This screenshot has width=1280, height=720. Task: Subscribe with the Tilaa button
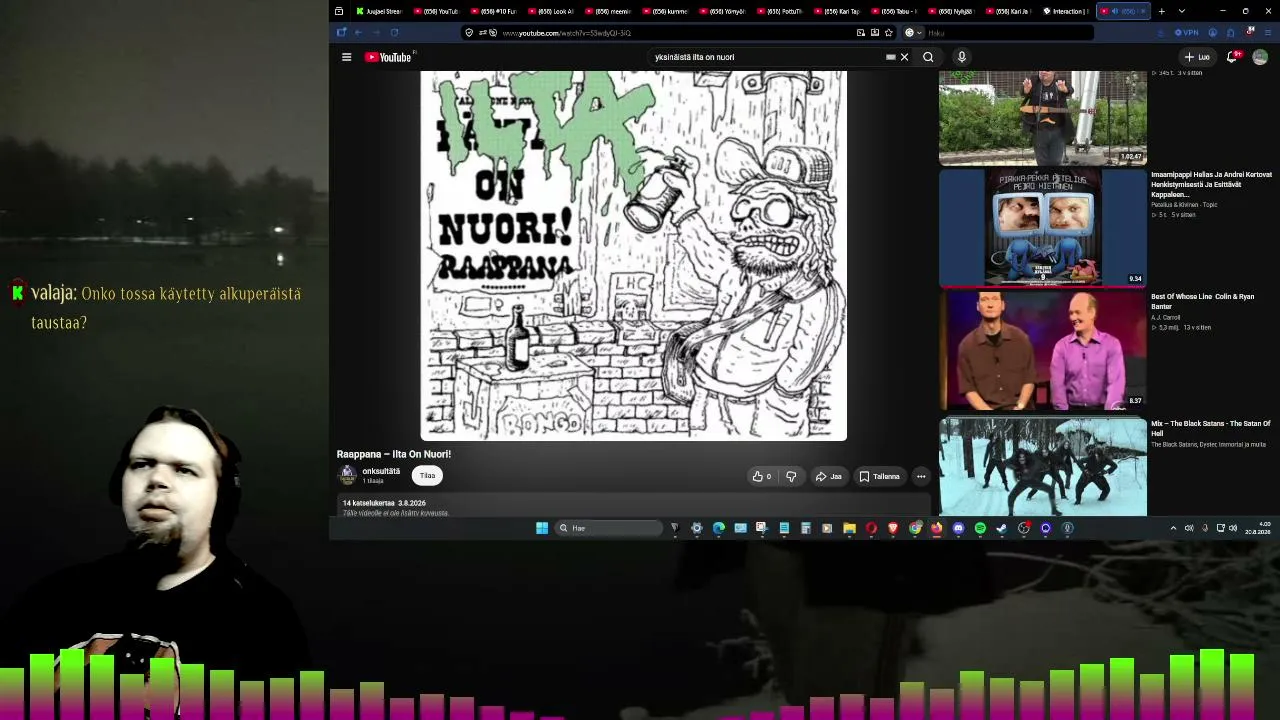pyautogui.click(x=428, y=476)
